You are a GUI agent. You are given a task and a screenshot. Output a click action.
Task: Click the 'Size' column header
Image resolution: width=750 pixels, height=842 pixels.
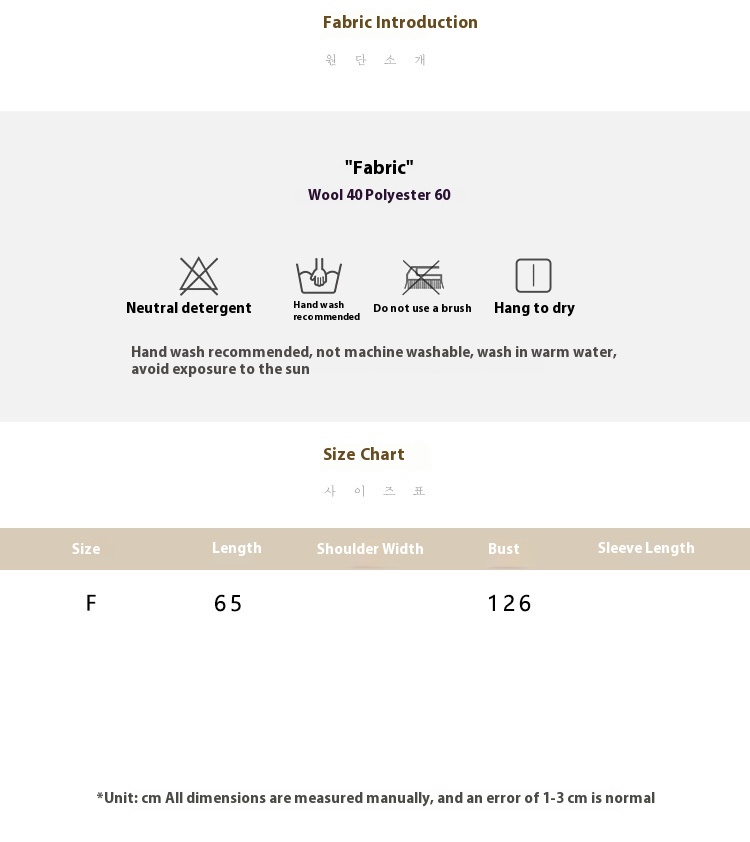pos(86,549)
